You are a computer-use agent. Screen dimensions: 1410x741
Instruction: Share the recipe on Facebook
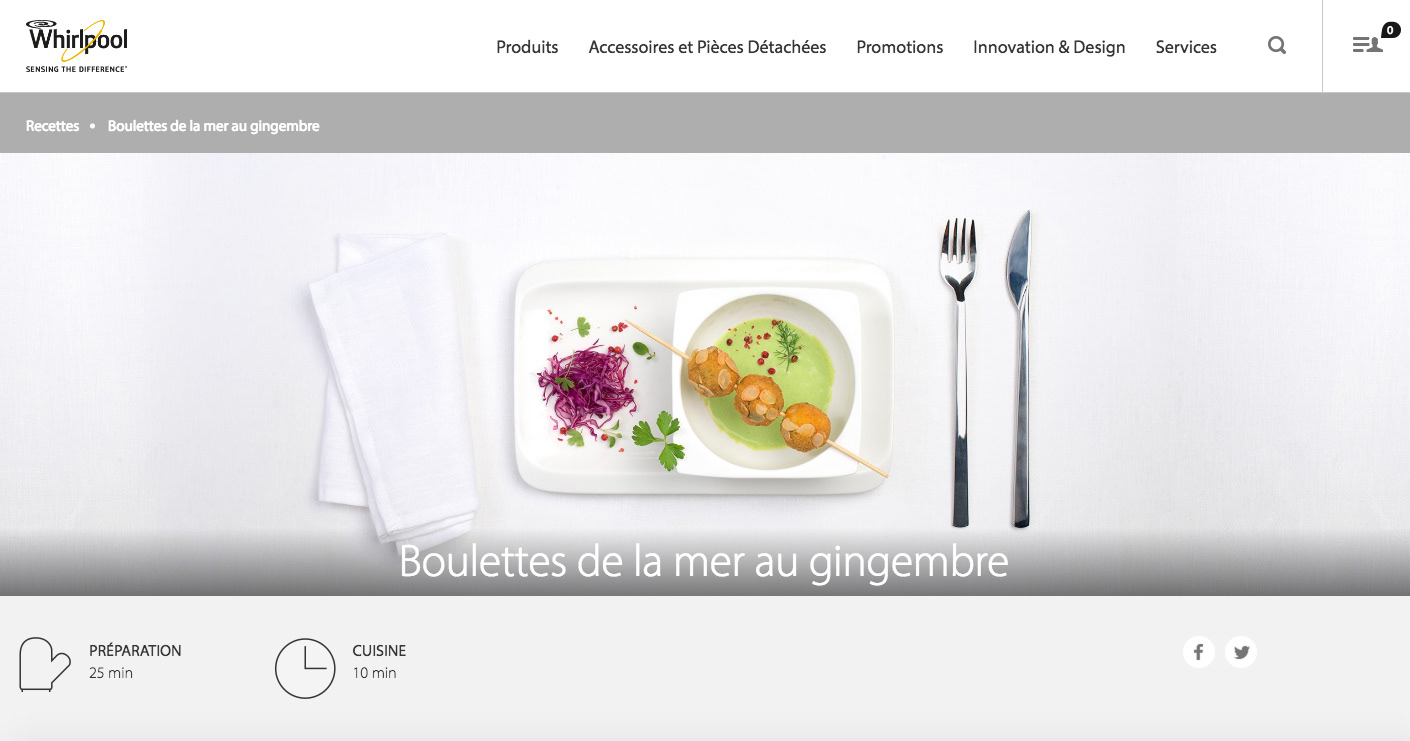coord(1198,652)
